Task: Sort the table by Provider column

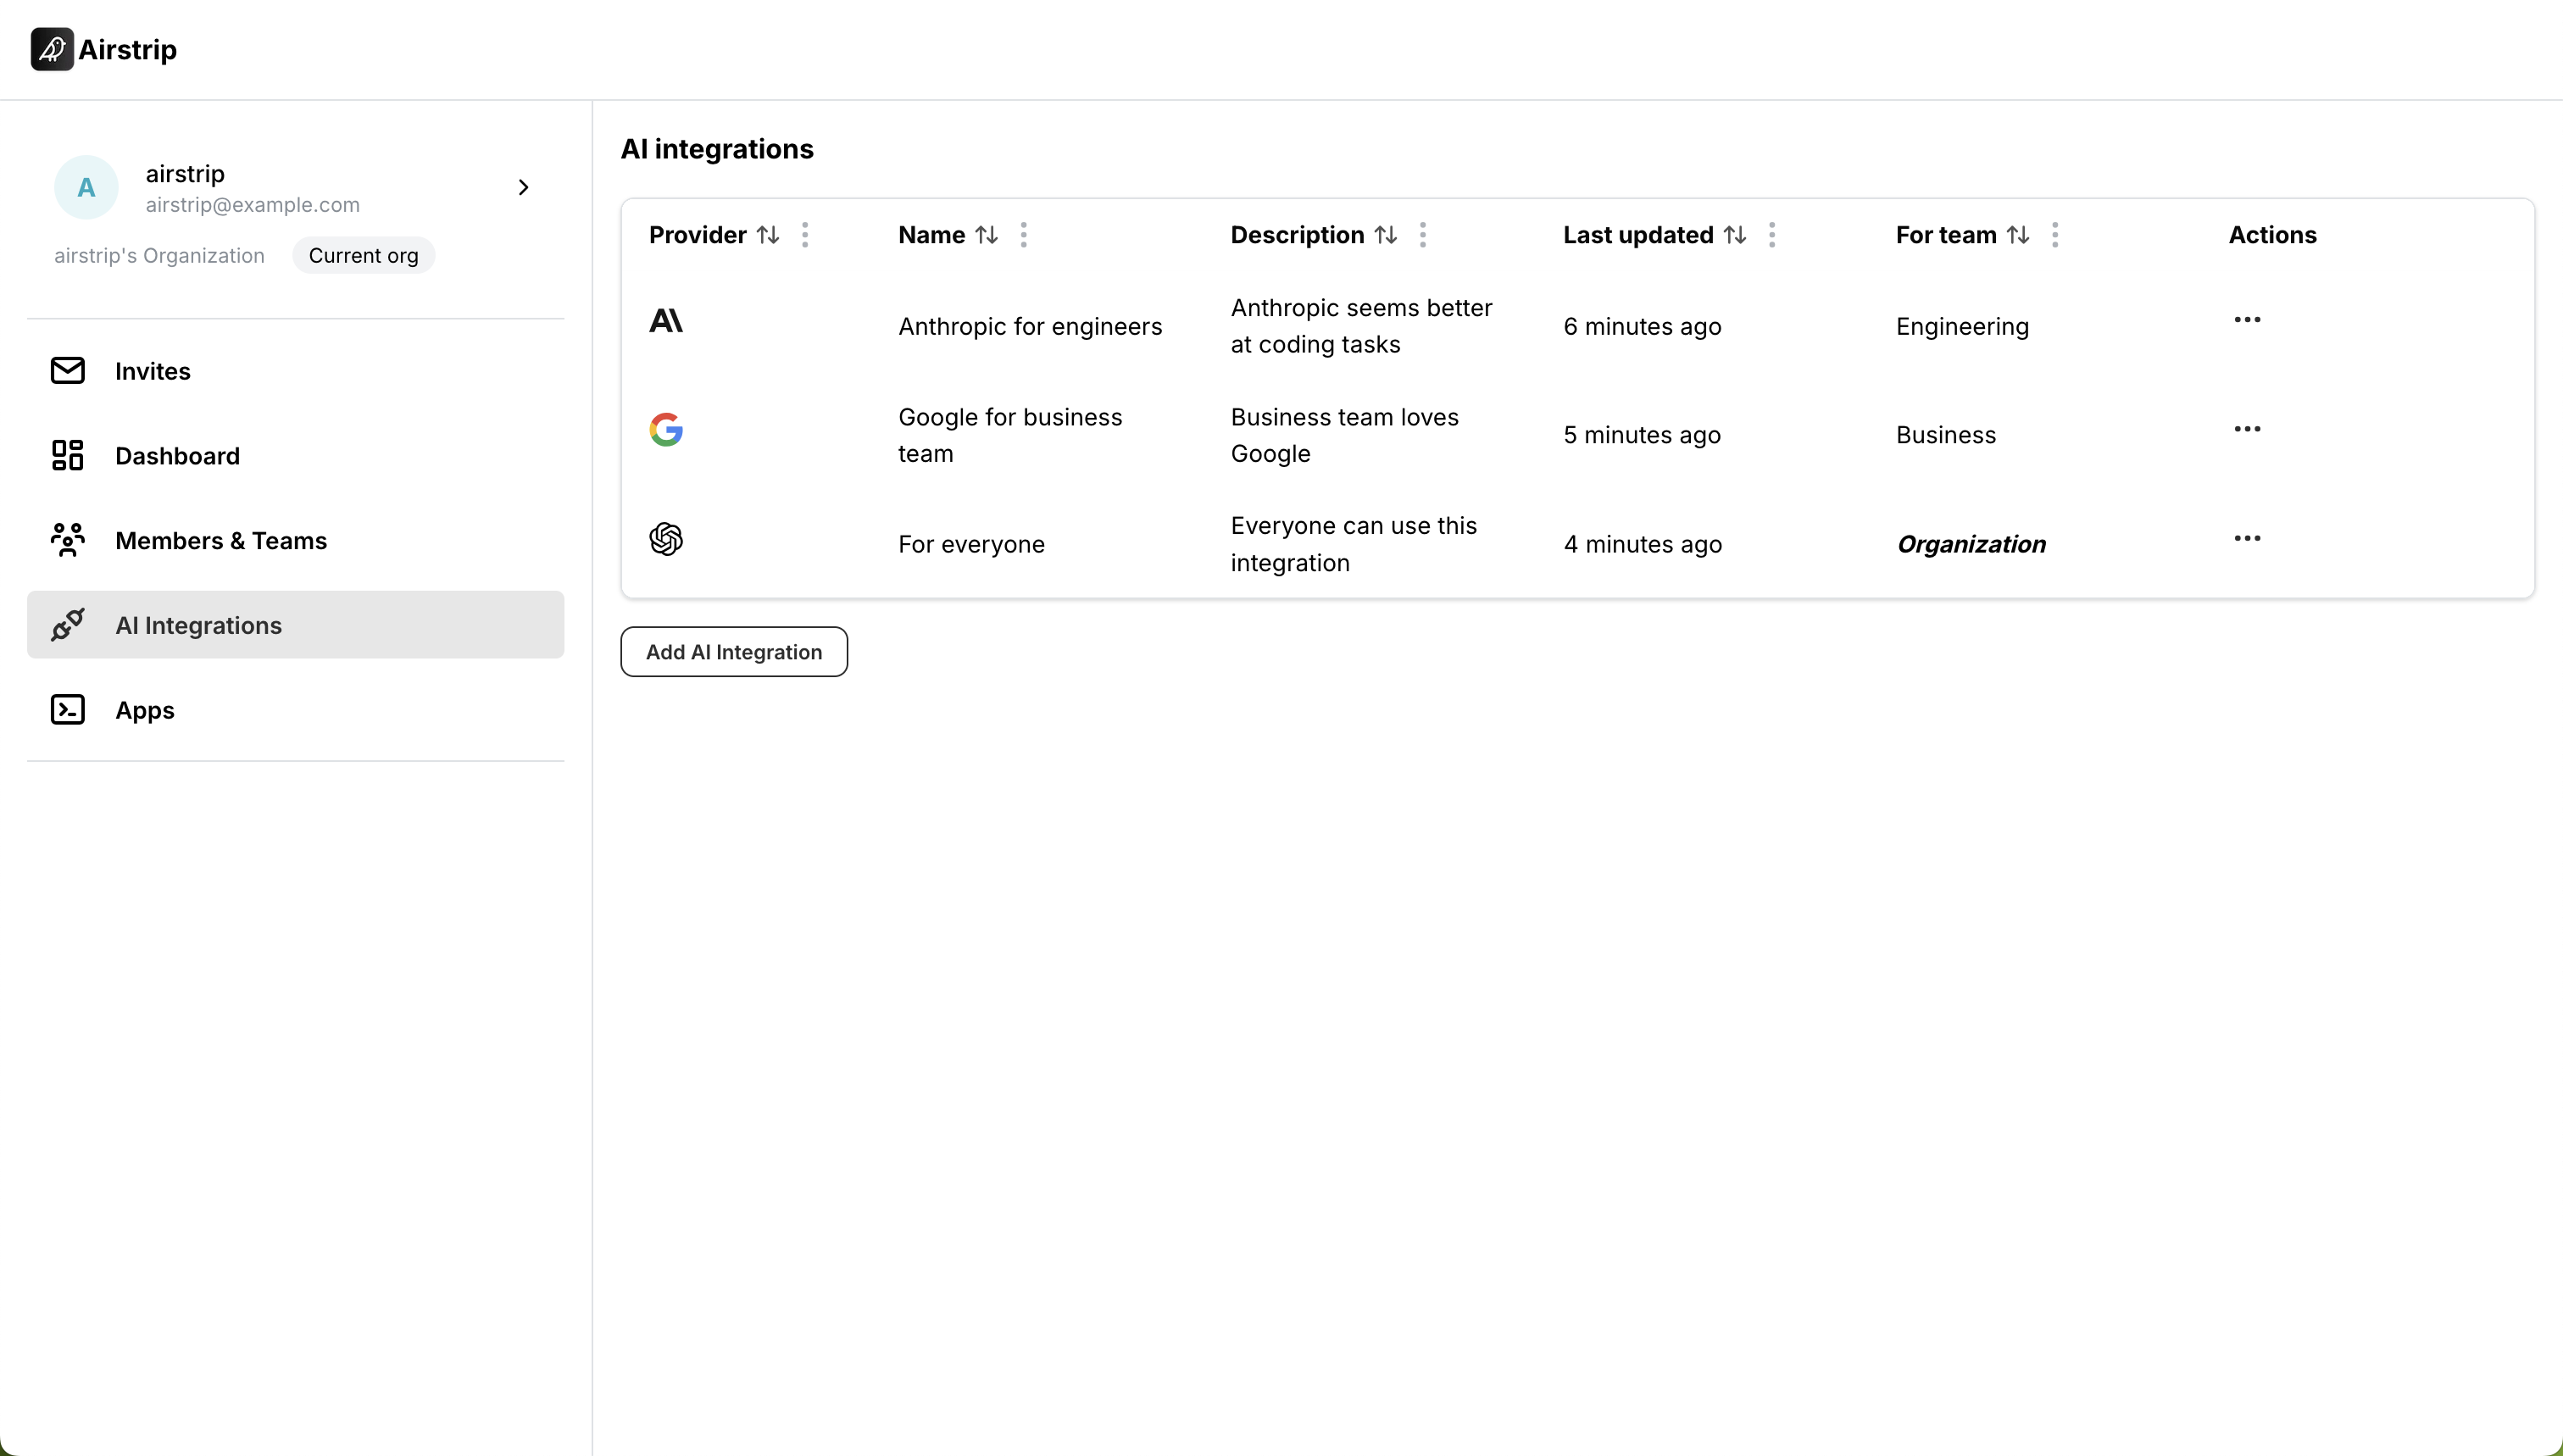Action: tap(767, 235)
